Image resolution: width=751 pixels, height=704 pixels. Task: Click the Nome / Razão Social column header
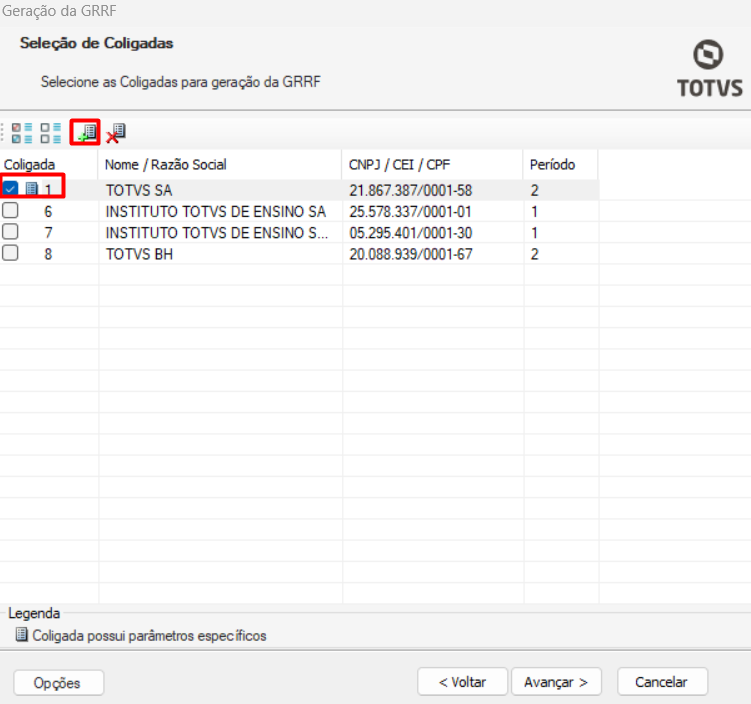click(220, 164)
